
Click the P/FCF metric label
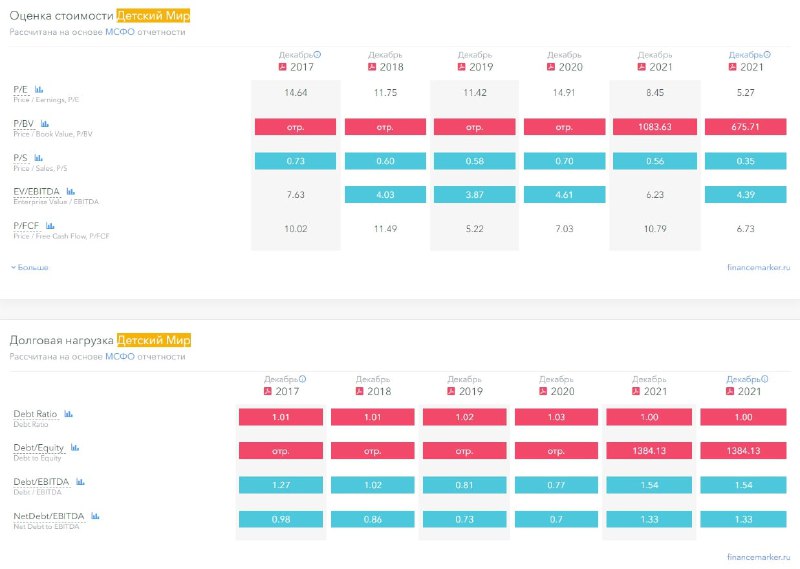coord(26,226)
